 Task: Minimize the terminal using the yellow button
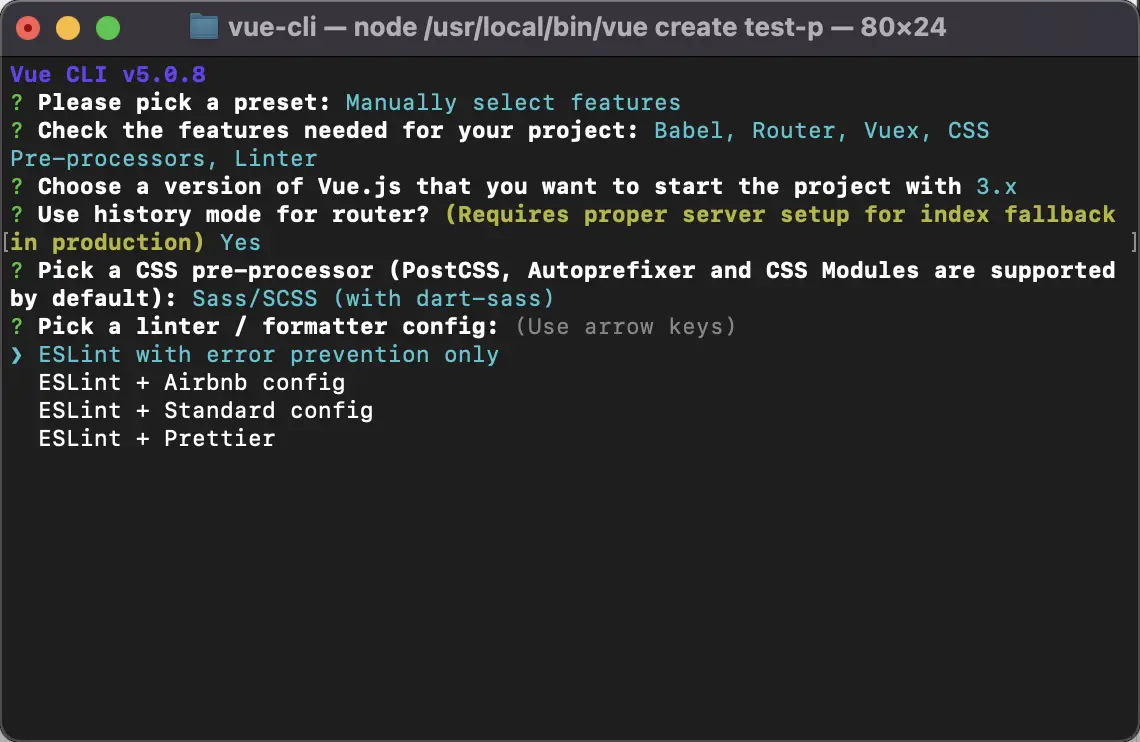pyautogui.click(x=67, y=28)
